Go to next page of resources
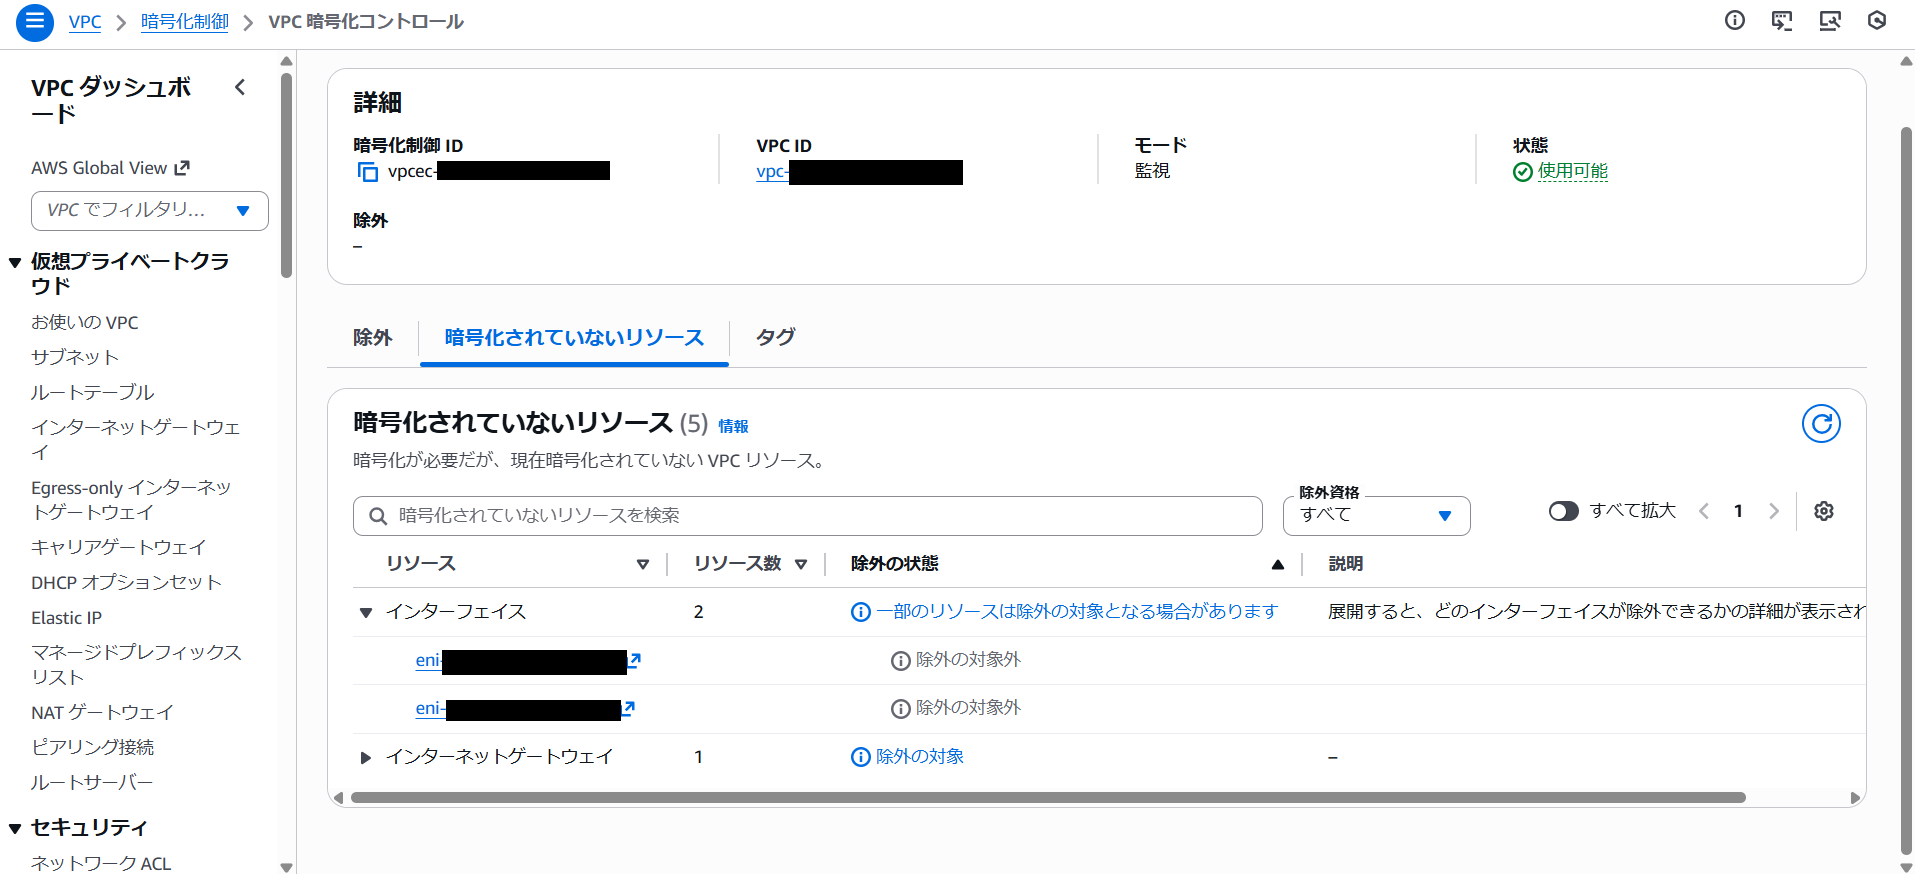This screenshot has height=874, width=1915. tap(1774, 511)
